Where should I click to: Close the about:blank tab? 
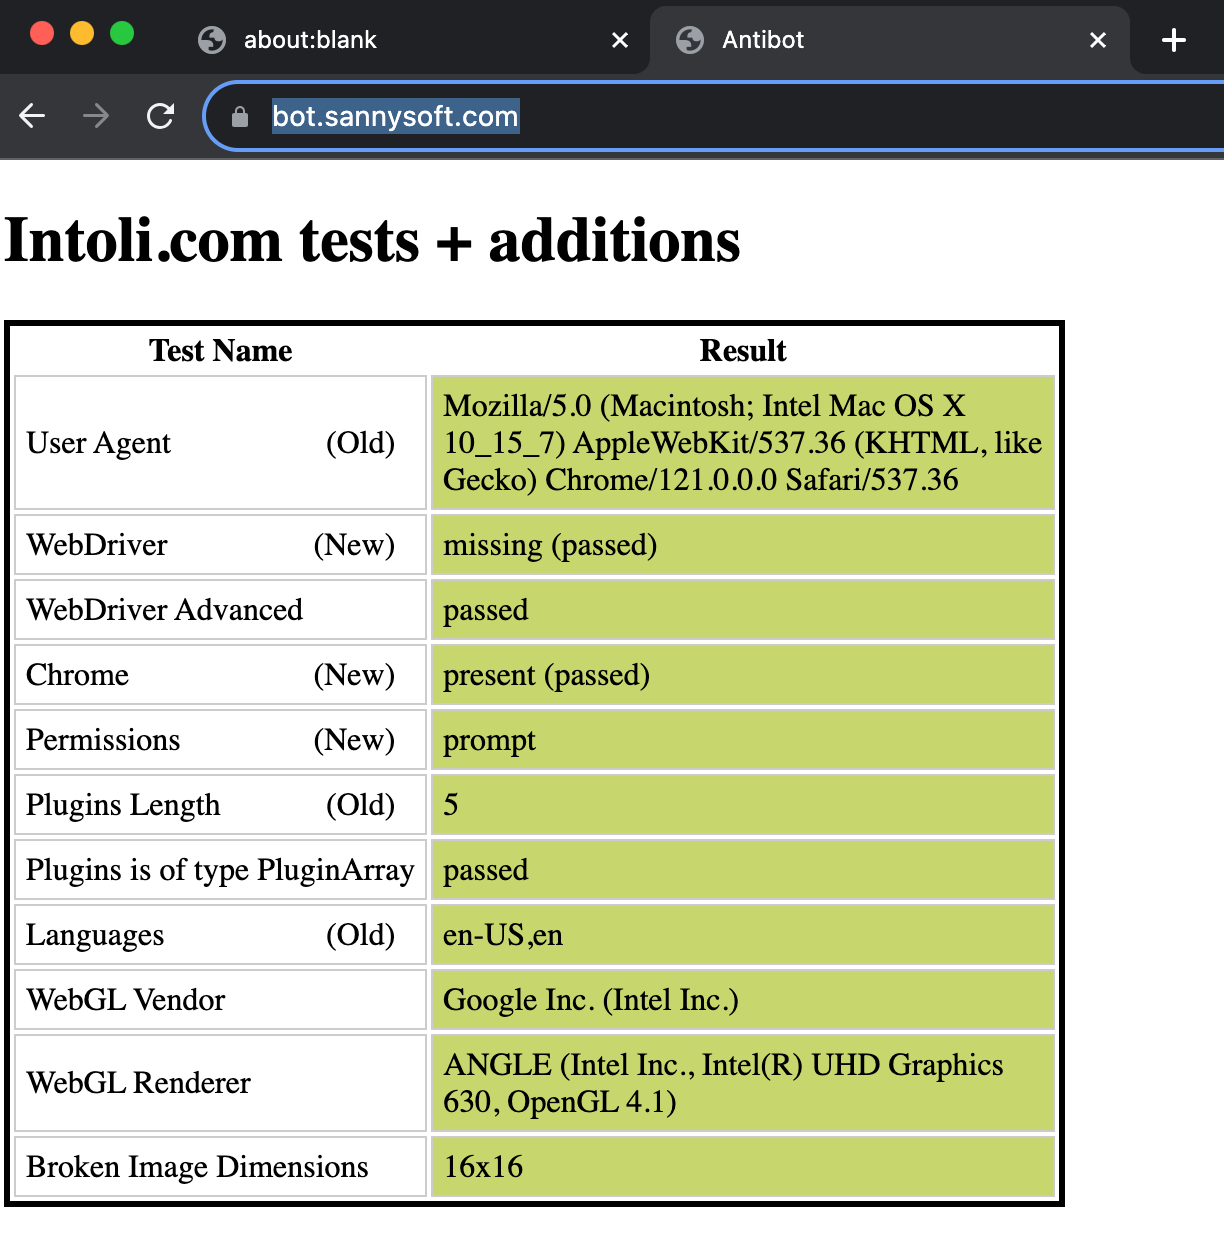pos(620,40)
